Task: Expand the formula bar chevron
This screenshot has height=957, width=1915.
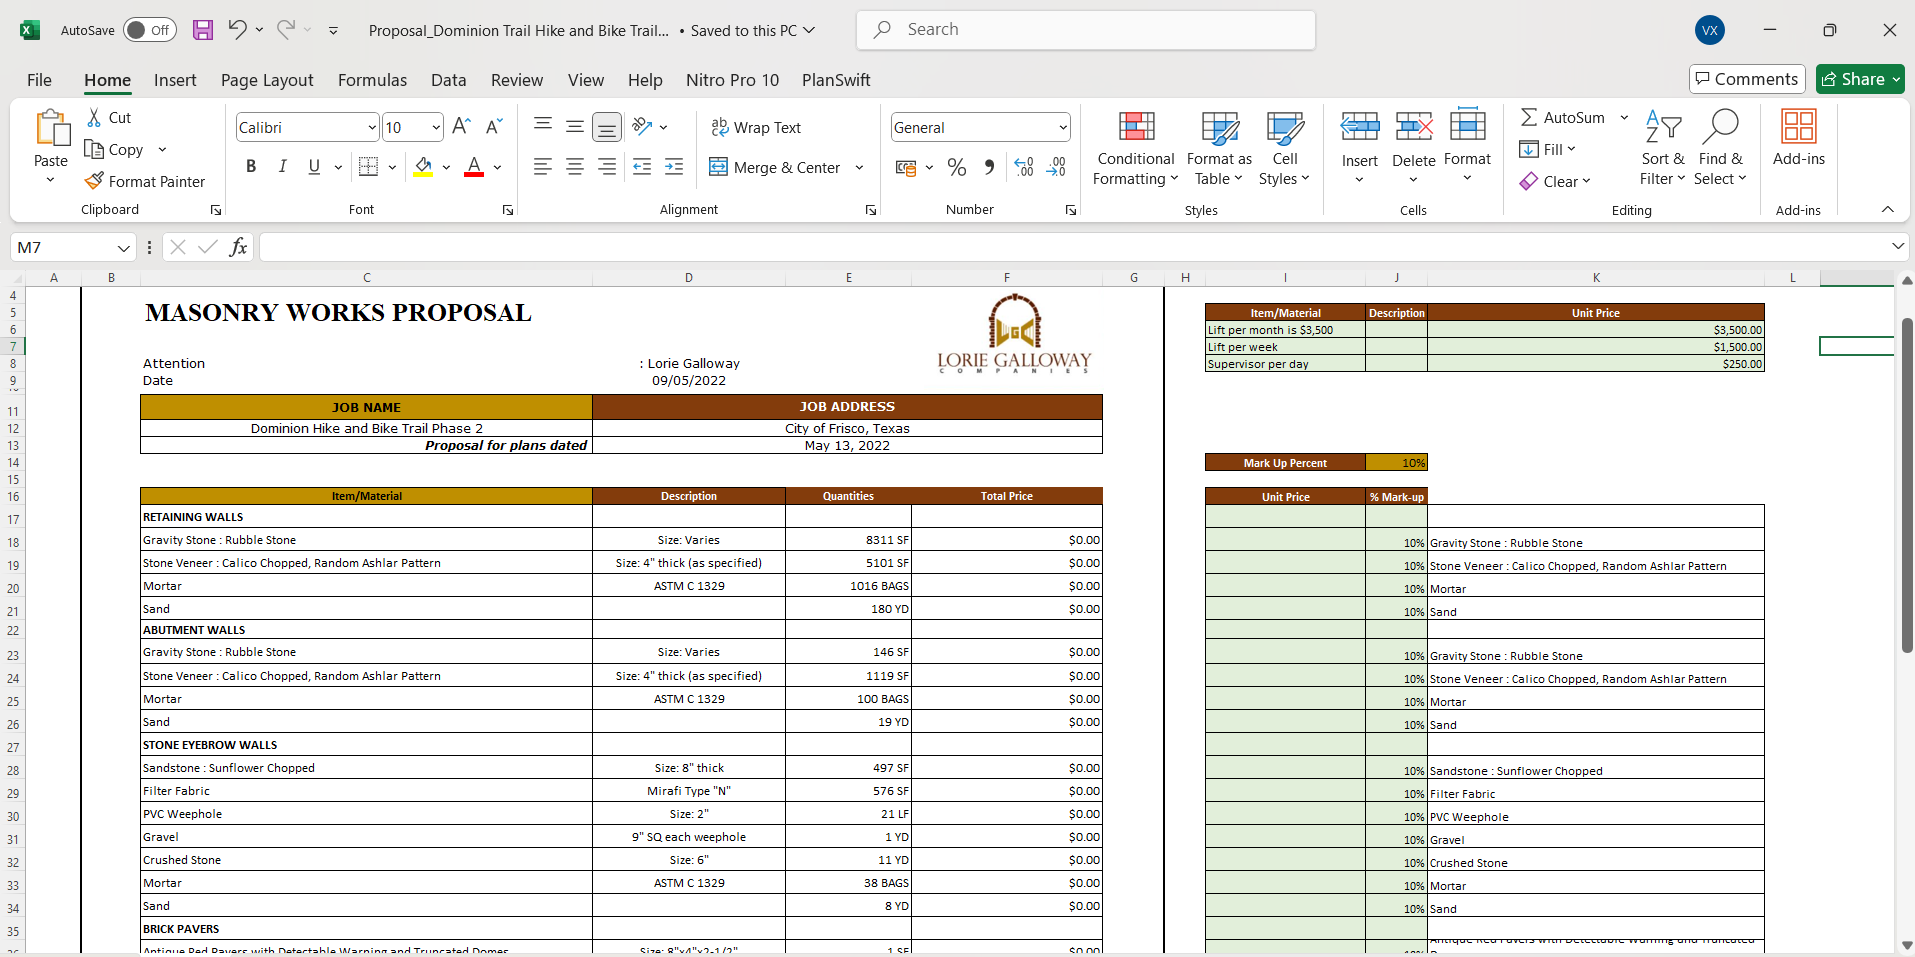Action: (x=1897, y=246)
